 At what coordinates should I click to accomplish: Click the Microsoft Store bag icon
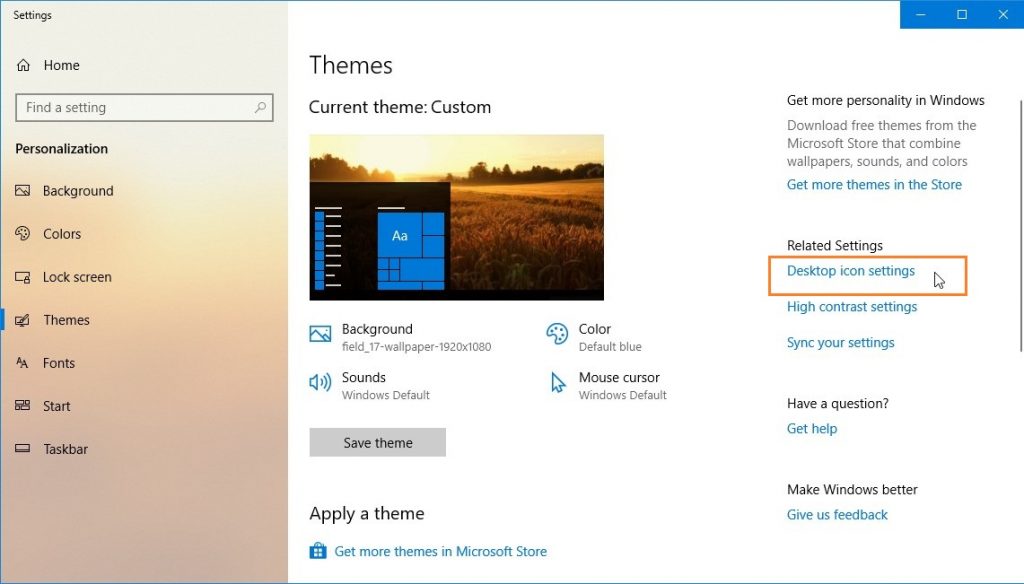318,551
